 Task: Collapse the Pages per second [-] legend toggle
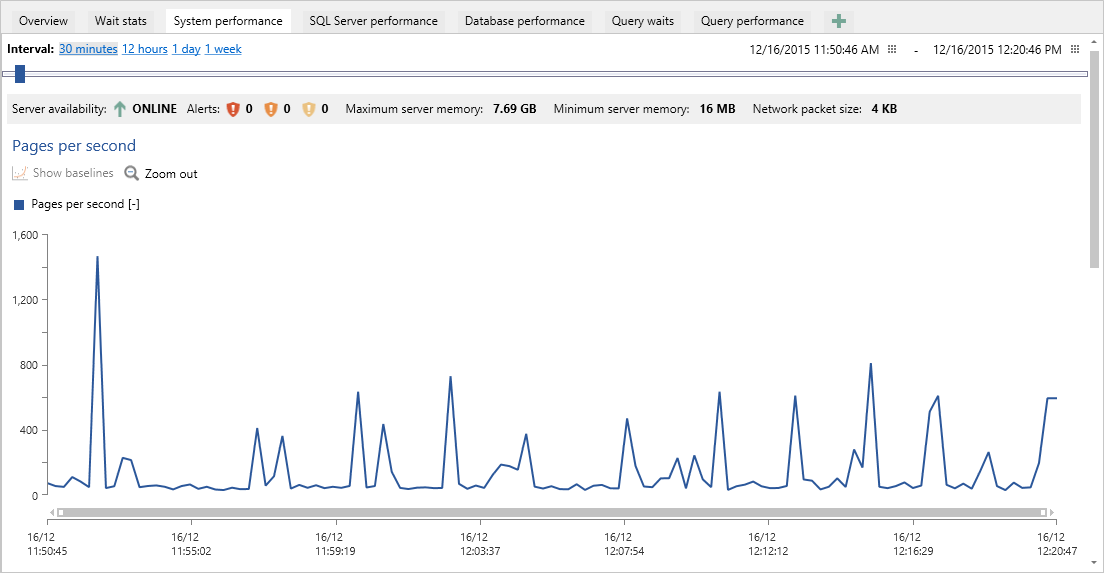coord(134,204)
